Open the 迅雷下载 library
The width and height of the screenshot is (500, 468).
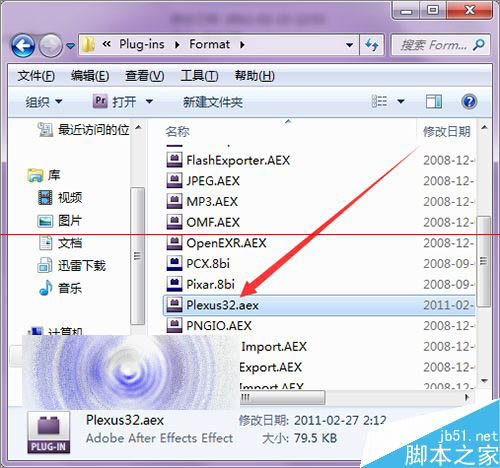[72, 266]
